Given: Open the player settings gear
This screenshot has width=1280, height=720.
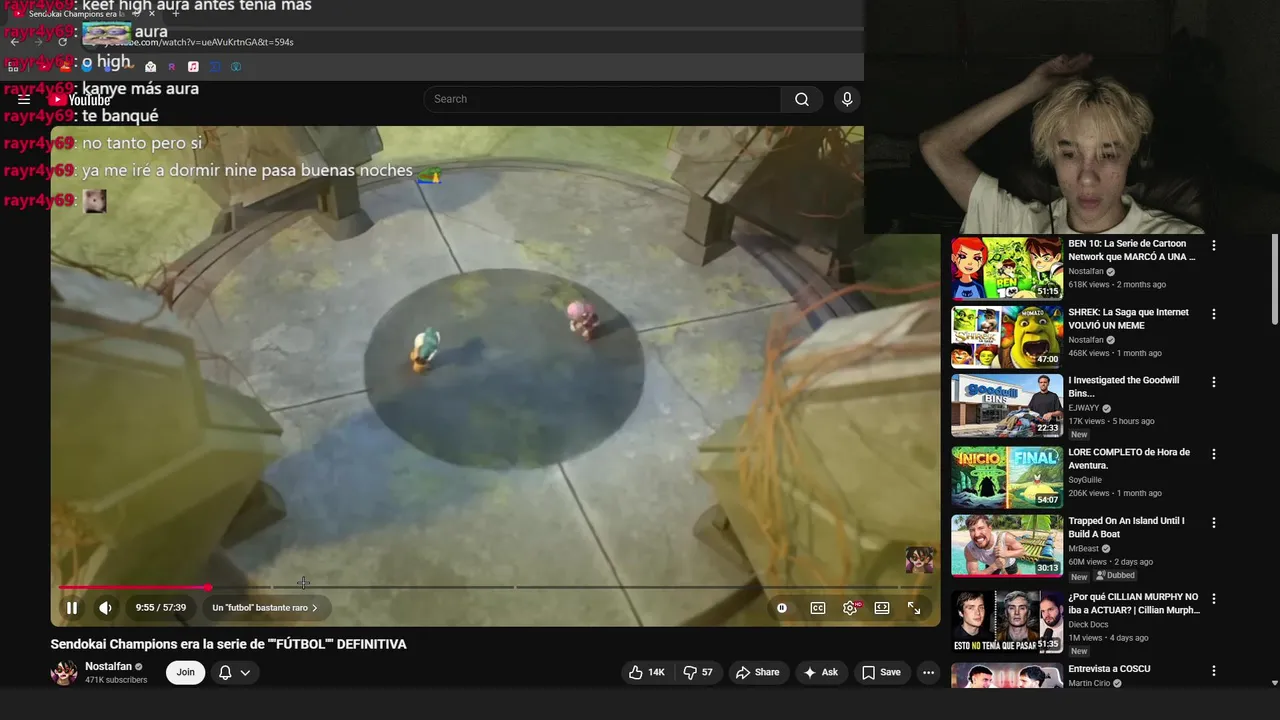Looking at the screenshot, I should click(850, 608).
